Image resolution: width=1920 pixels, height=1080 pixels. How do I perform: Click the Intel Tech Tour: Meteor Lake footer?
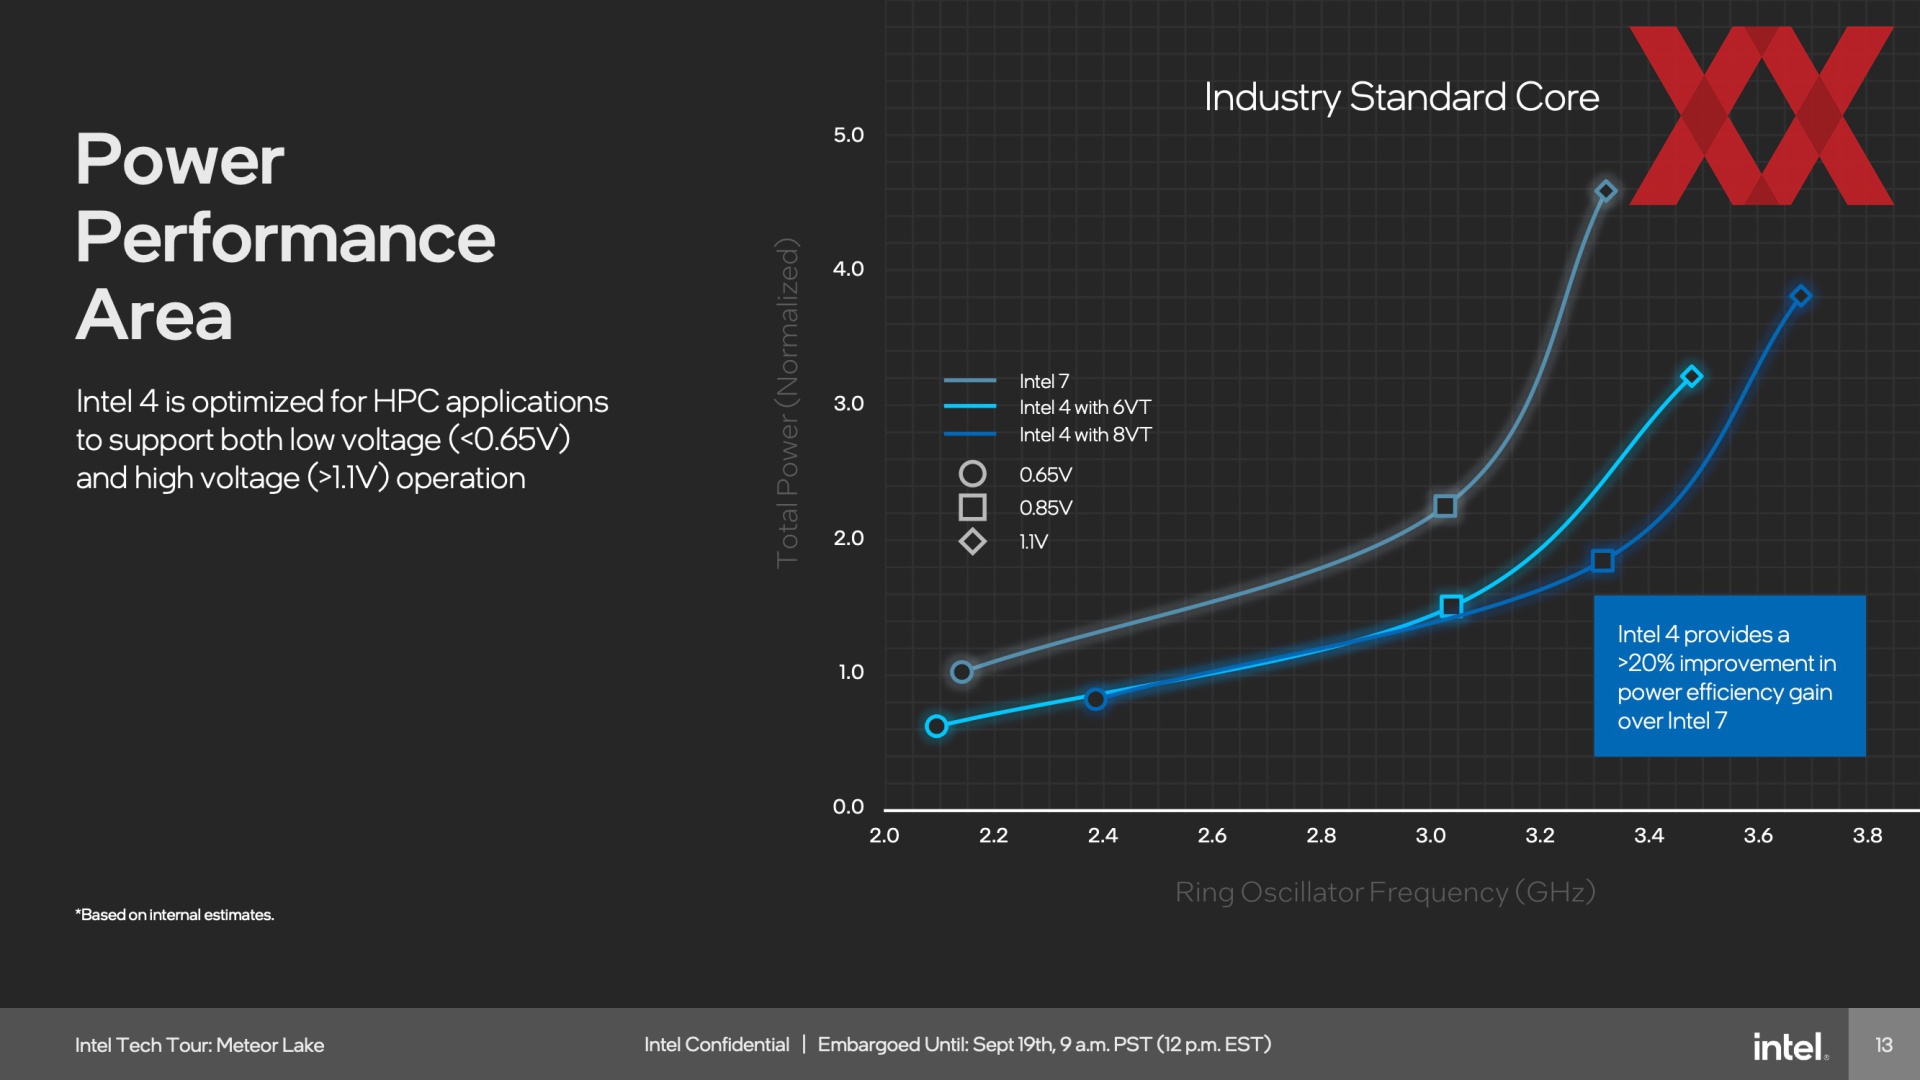click(x=199, y=1045)
